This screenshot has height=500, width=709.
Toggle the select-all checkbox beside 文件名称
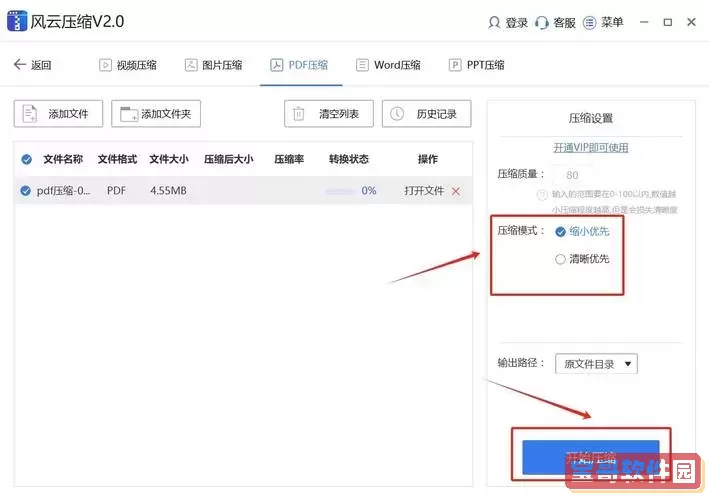tap(26, 159)
